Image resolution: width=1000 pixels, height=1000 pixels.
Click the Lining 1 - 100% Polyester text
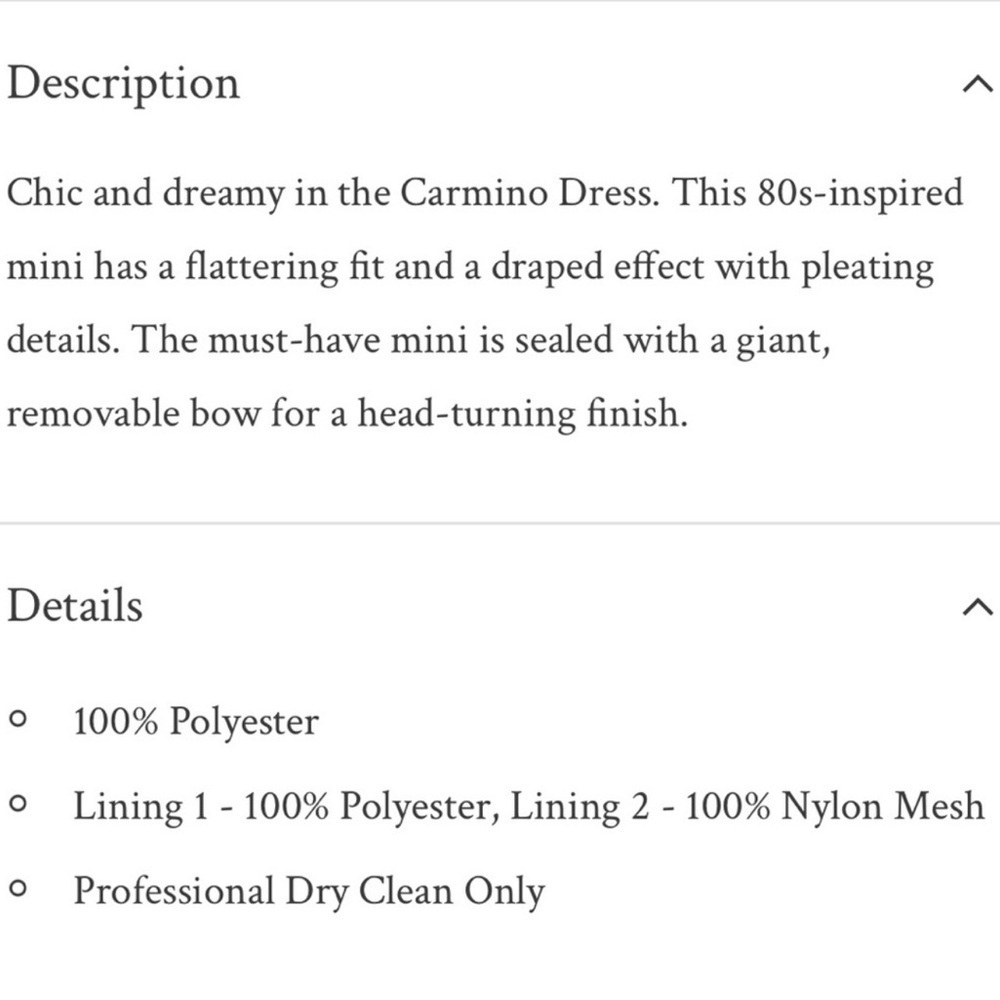tap(283, 807)
